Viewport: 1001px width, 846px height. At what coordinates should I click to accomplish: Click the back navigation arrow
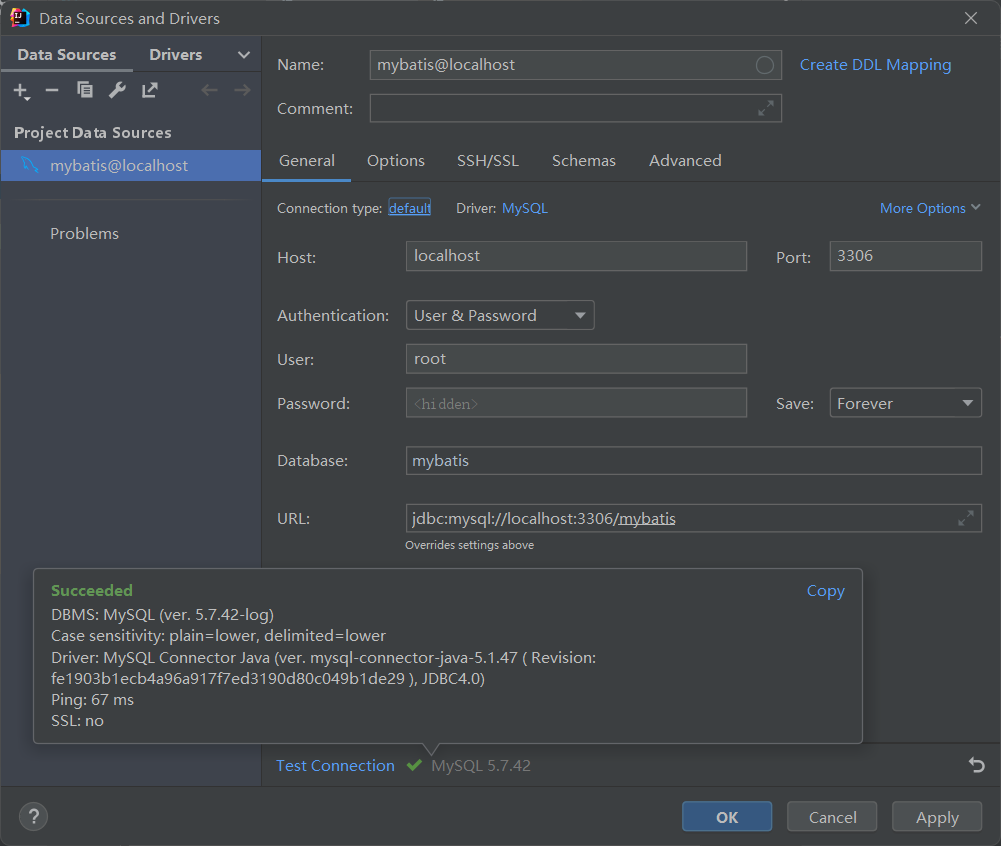(209, 91)
